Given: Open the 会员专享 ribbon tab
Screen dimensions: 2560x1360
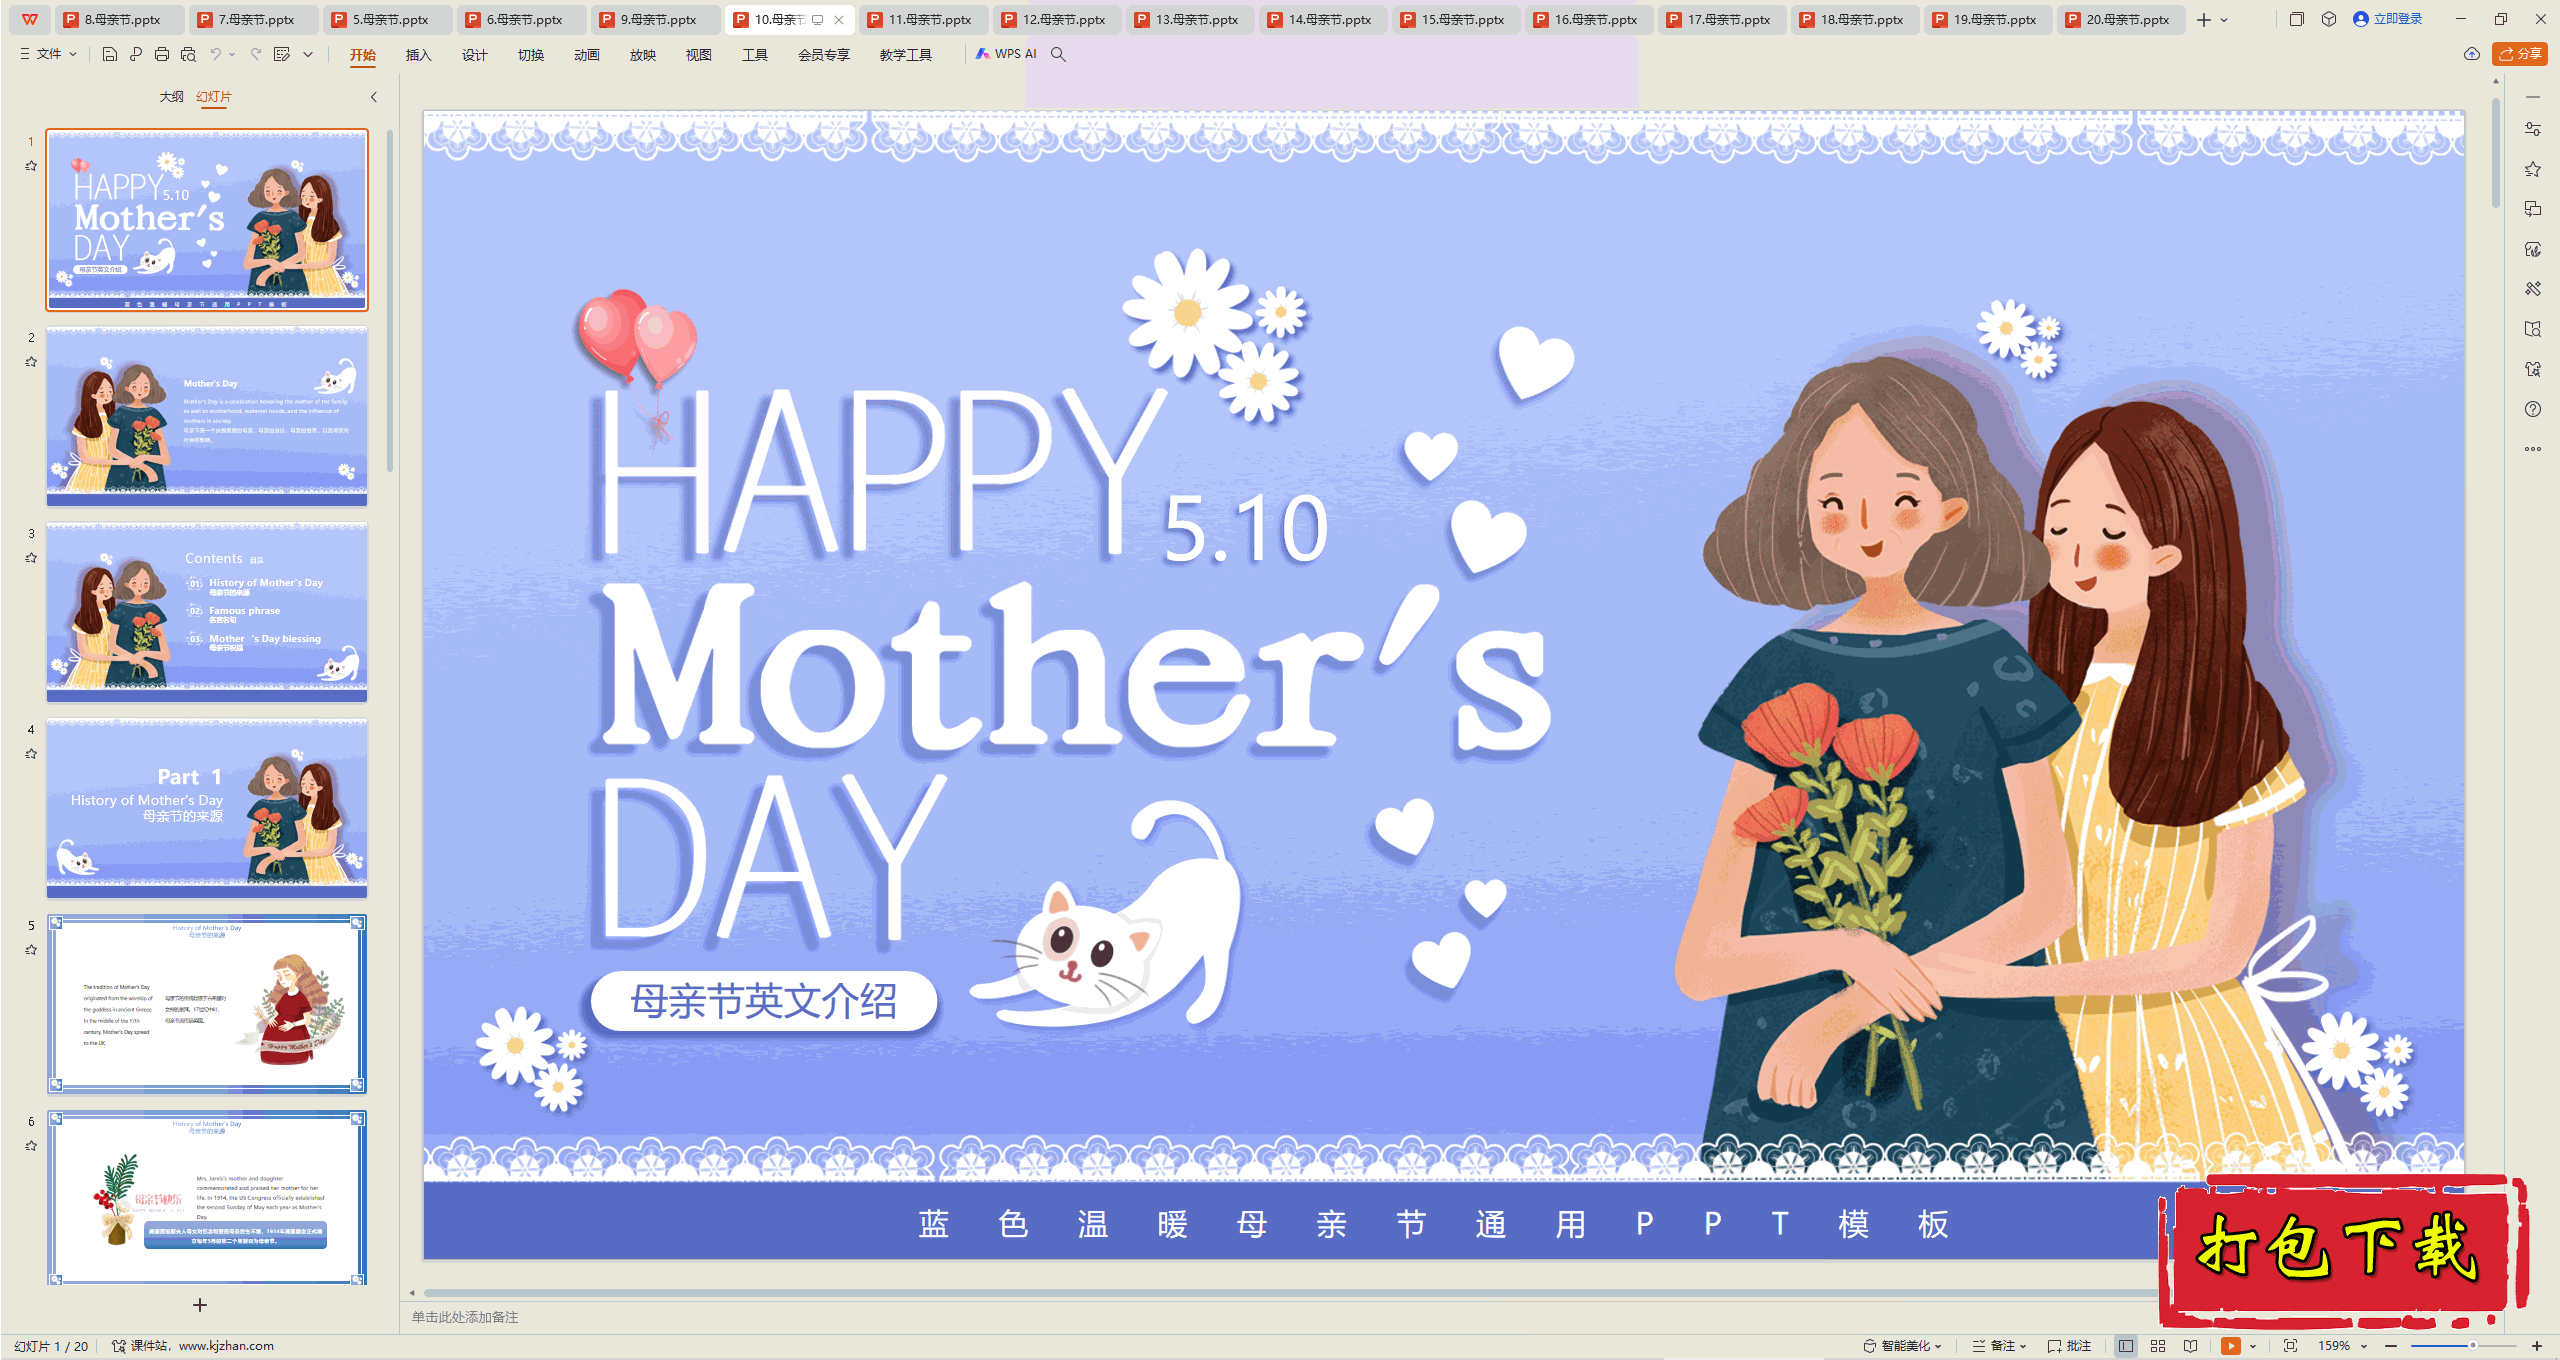Looking at the screenshot, I should point(823,55).
